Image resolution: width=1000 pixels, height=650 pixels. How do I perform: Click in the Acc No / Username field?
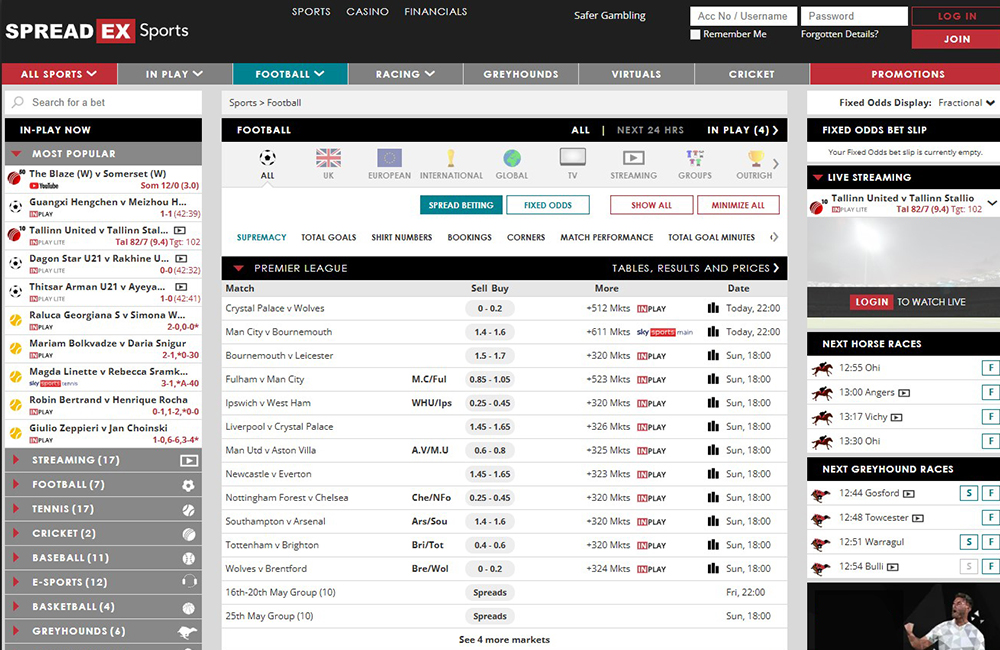click(743, 16)
